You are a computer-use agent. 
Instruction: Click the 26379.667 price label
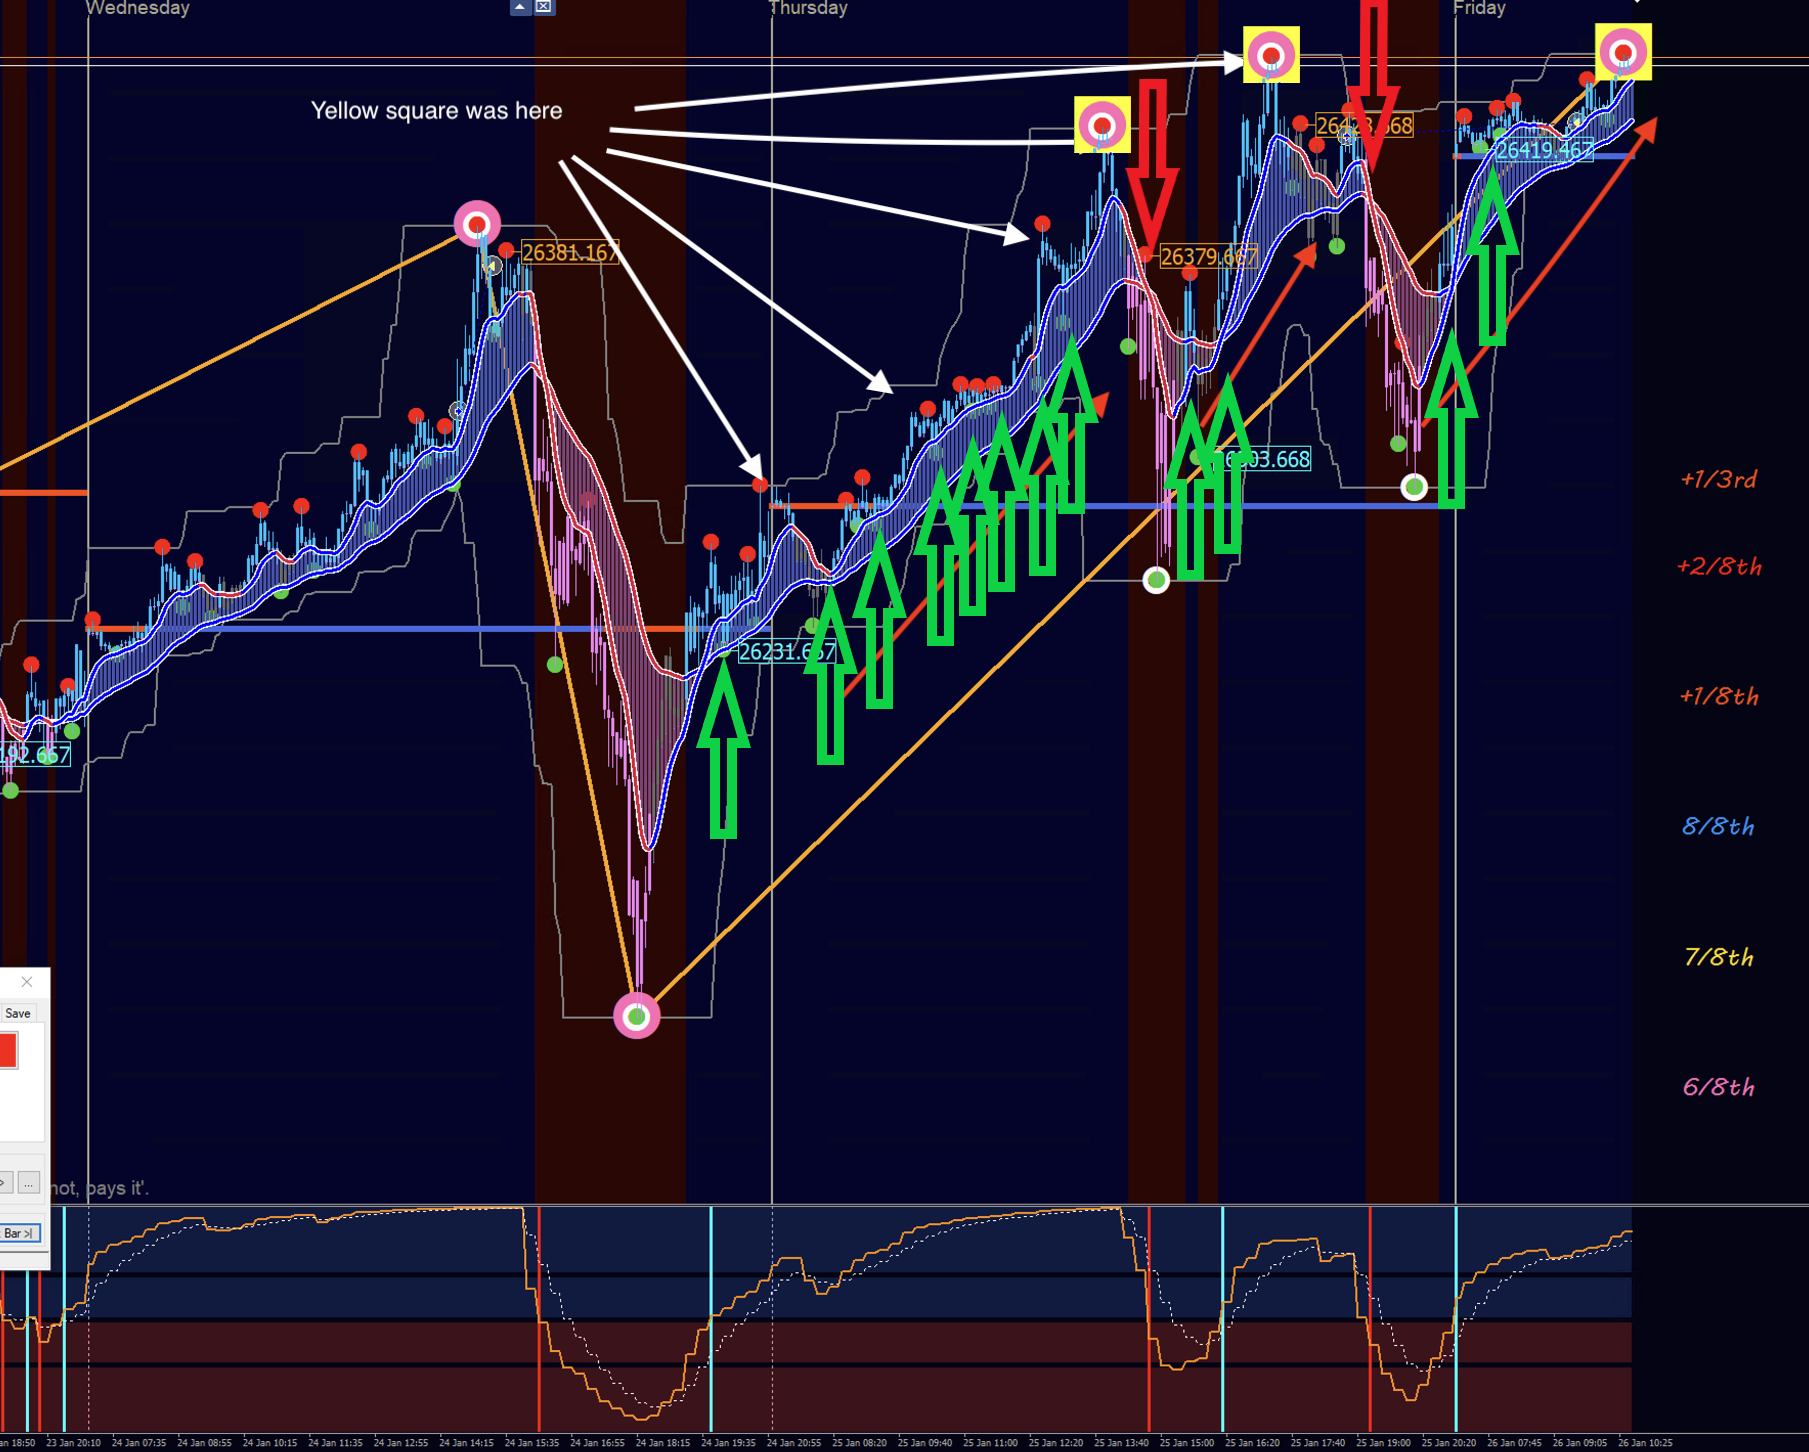coord(1208,257)
